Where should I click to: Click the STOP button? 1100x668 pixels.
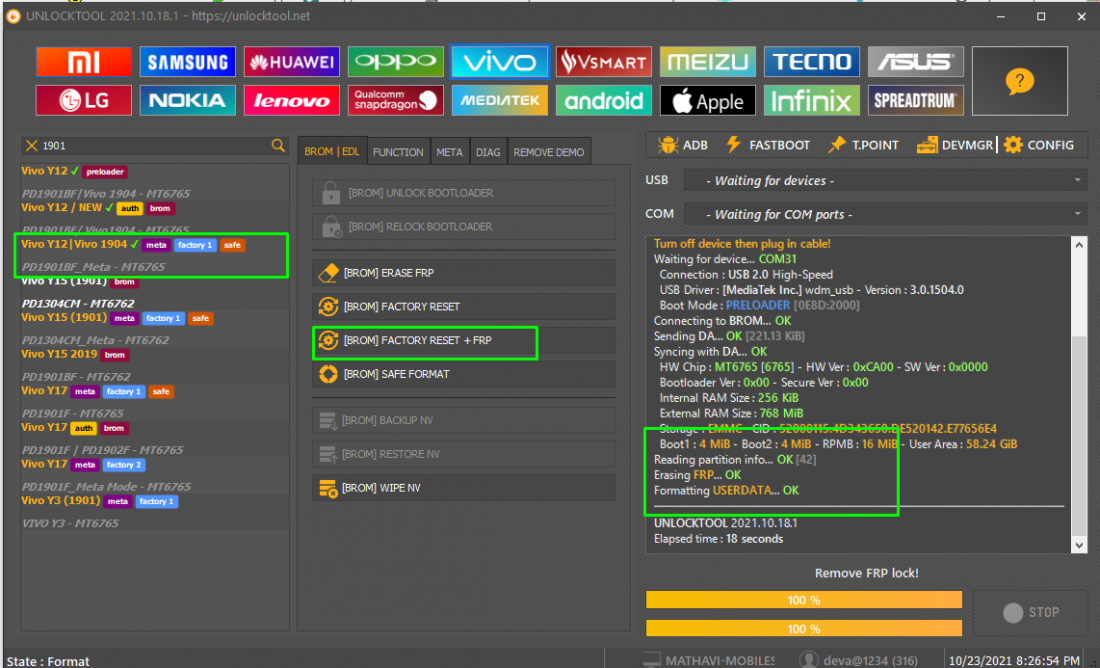pos(1031,613)
